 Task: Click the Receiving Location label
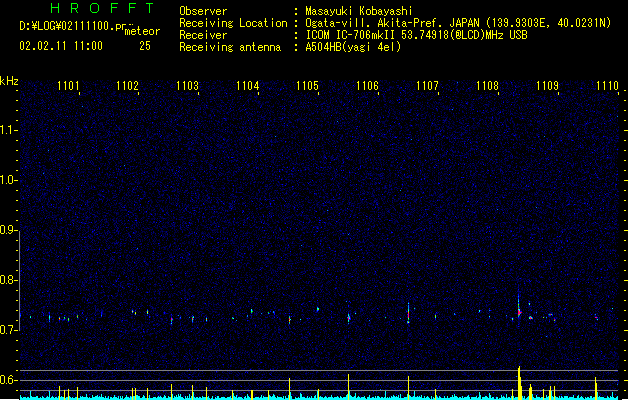233,23
